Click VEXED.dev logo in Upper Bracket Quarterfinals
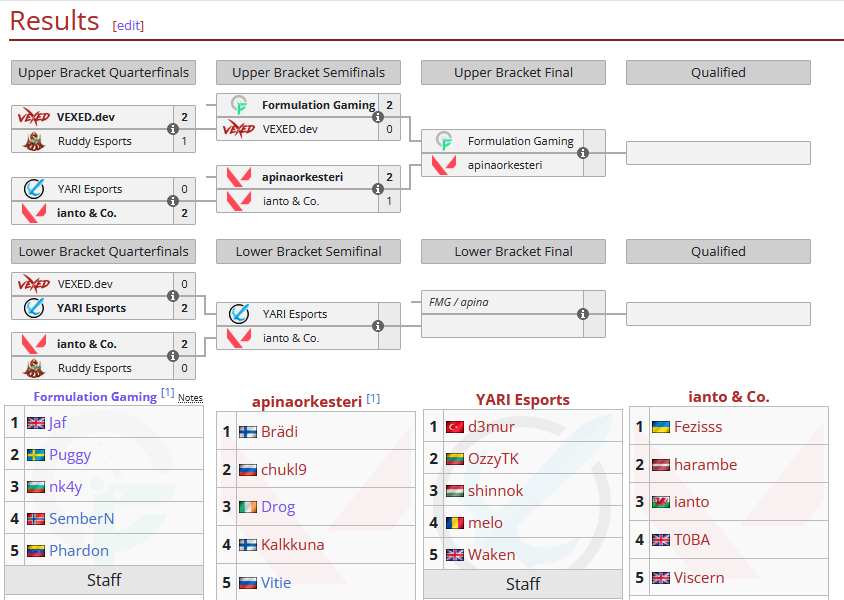The image size is (844, 600). (x=33, y=117)
